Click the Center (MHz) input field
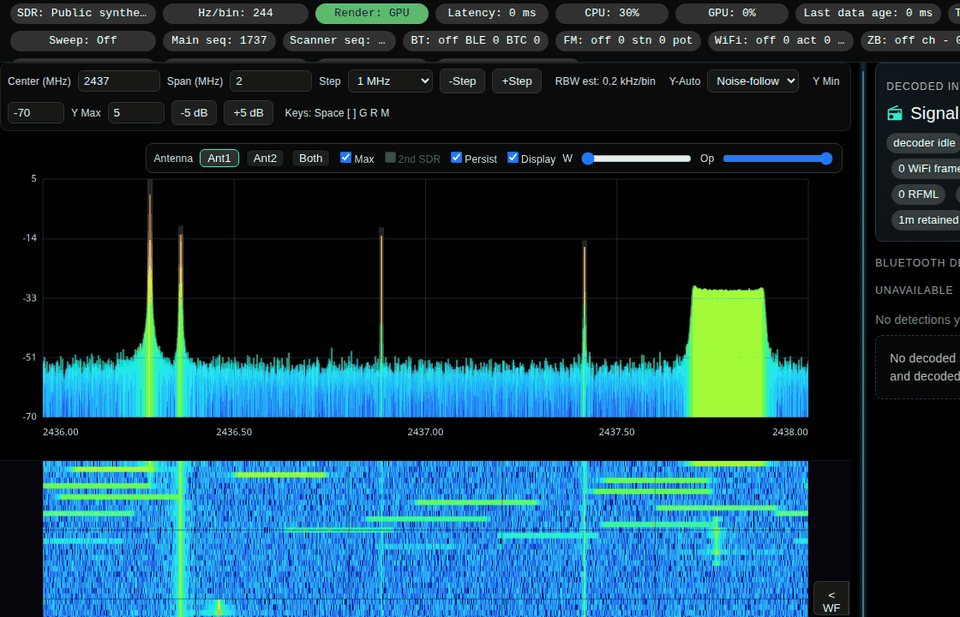The image size is (960, 617). pyautogui.click(x=119, y=81)
